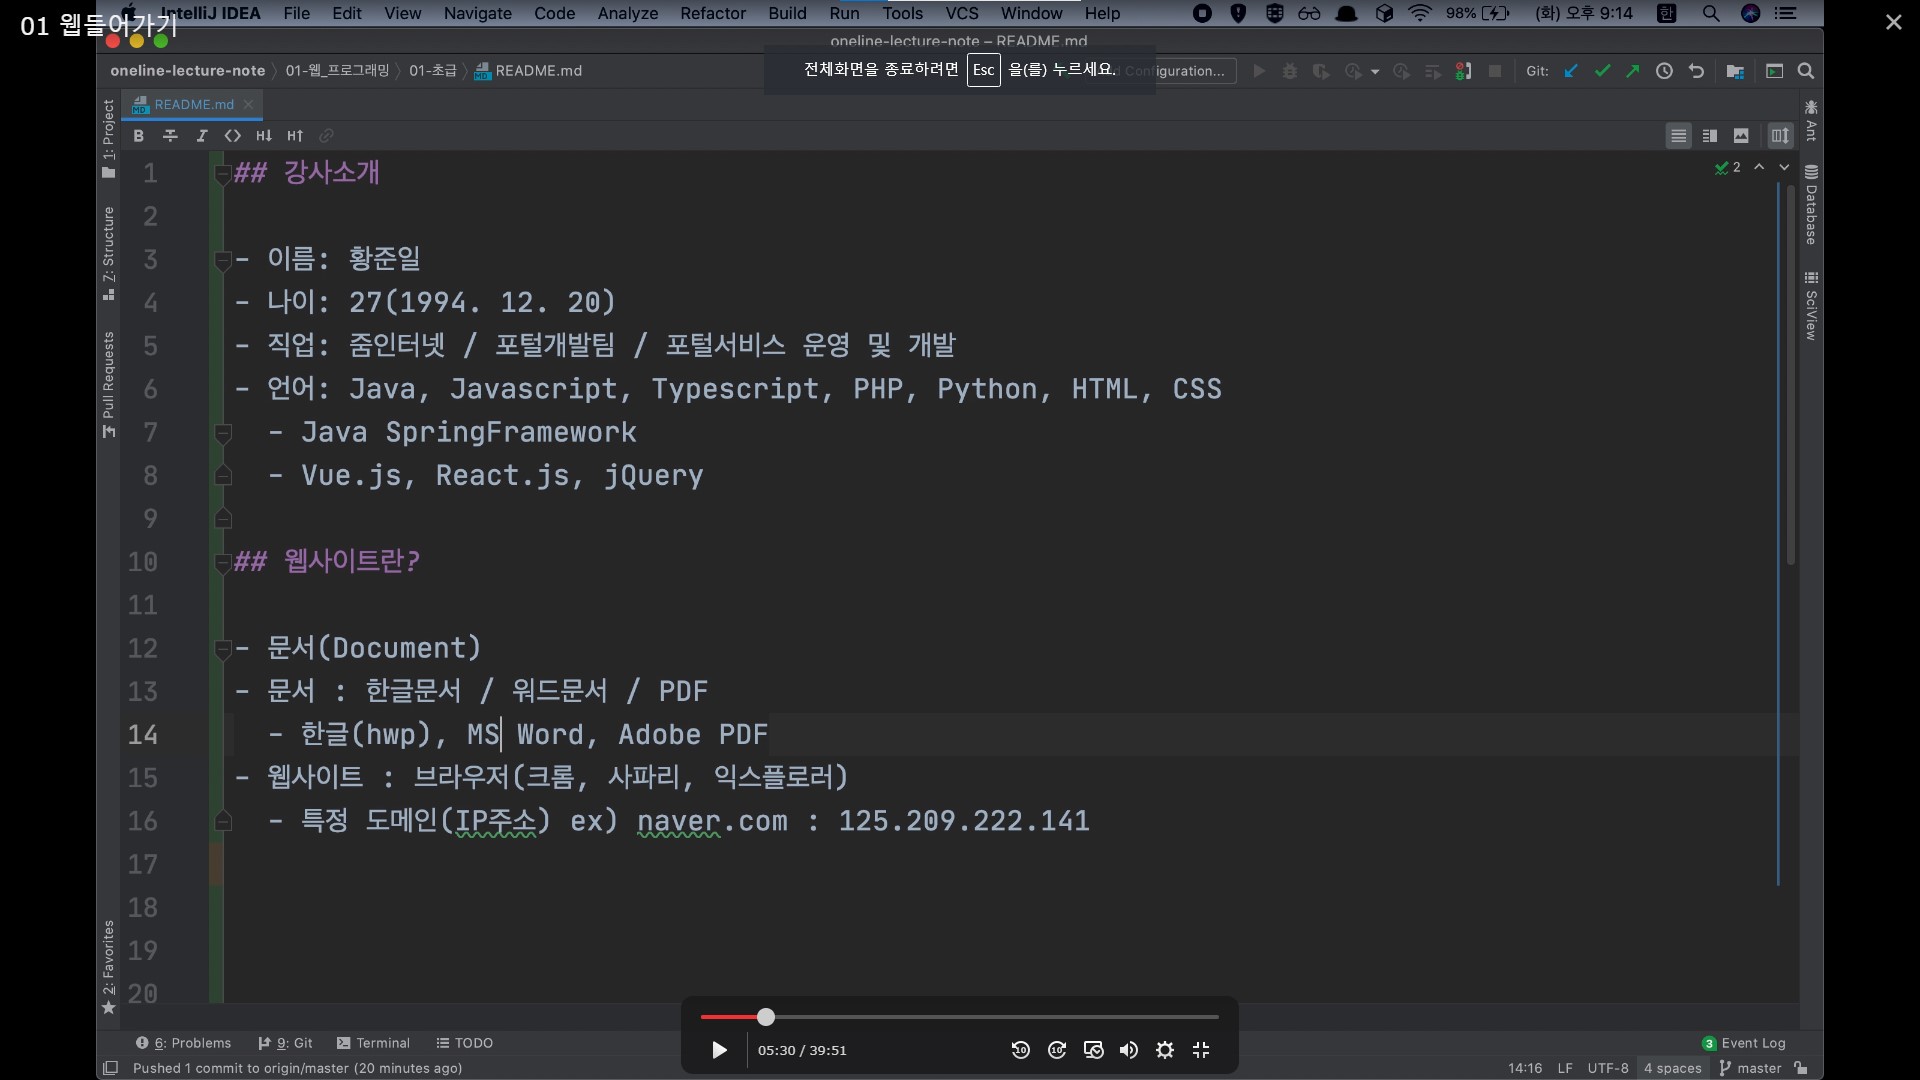Screen dimensions: 1920x1080
Task: Show Git history clock icon
Action: 1664,71
